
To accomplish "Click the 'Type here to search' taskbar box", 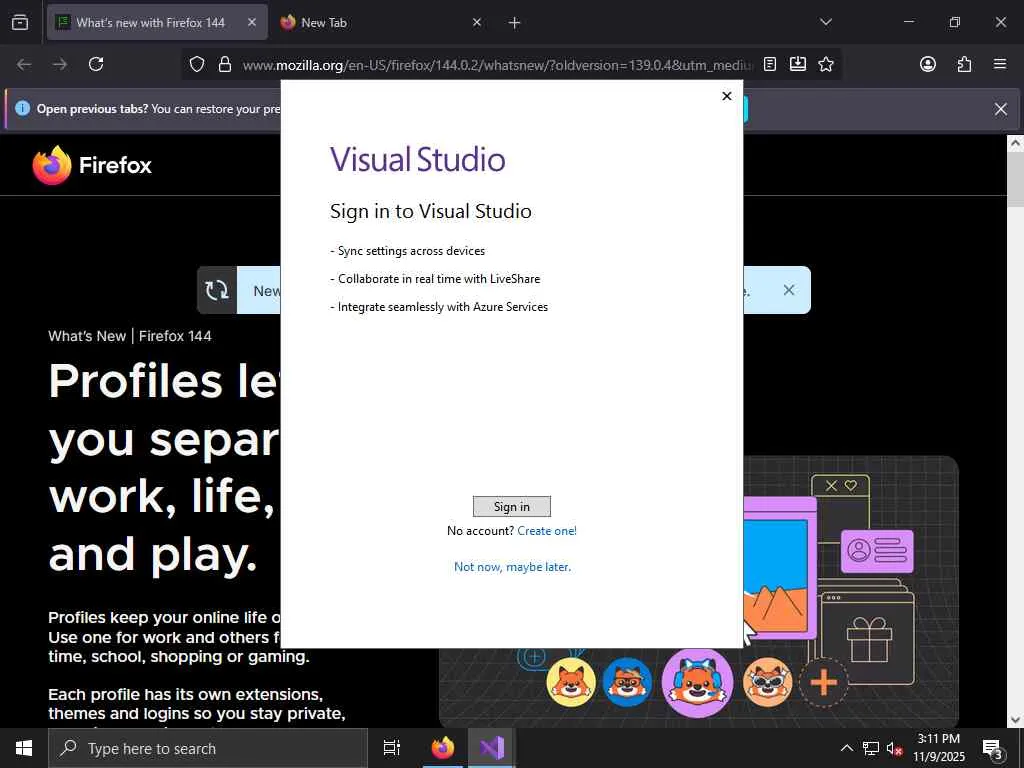I will pyautogui.click(x=208, y=748).
